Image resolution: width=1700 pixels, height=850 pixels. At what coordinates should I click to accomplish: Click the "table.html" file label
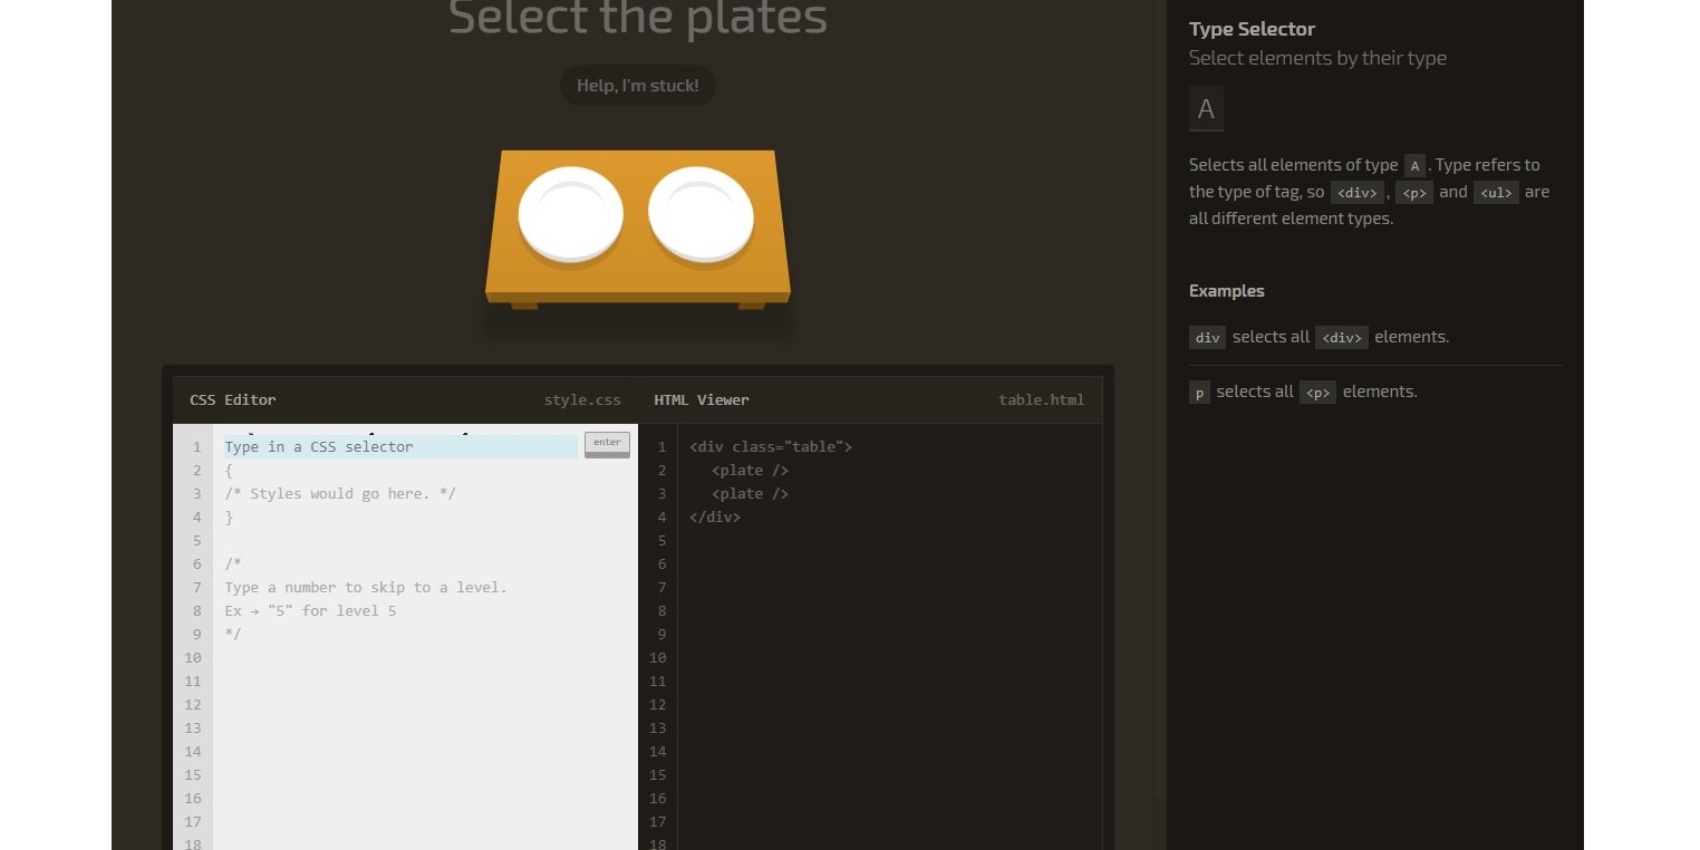[1041, 400]
